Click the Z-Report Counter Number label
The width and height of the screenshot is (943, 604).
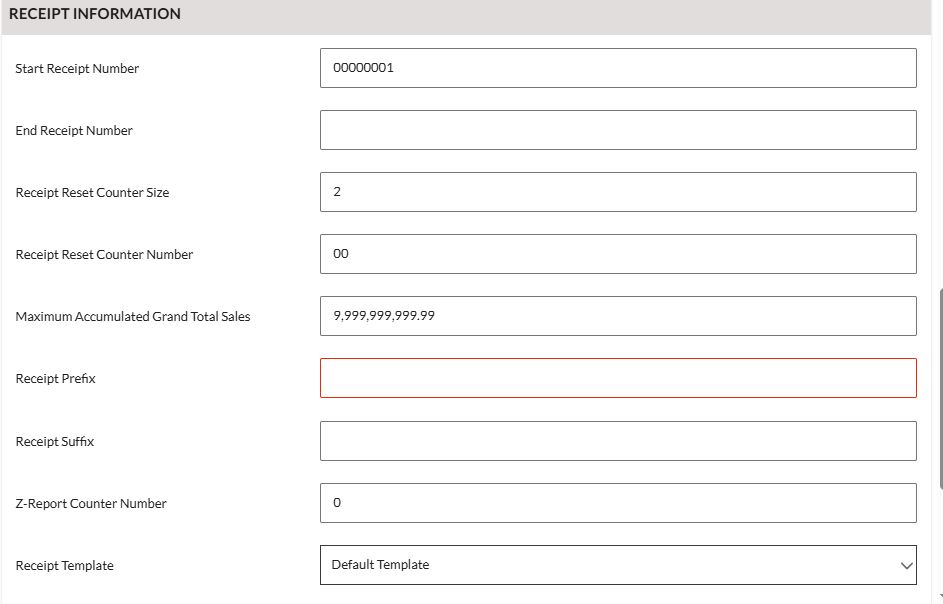coord(91,504)
